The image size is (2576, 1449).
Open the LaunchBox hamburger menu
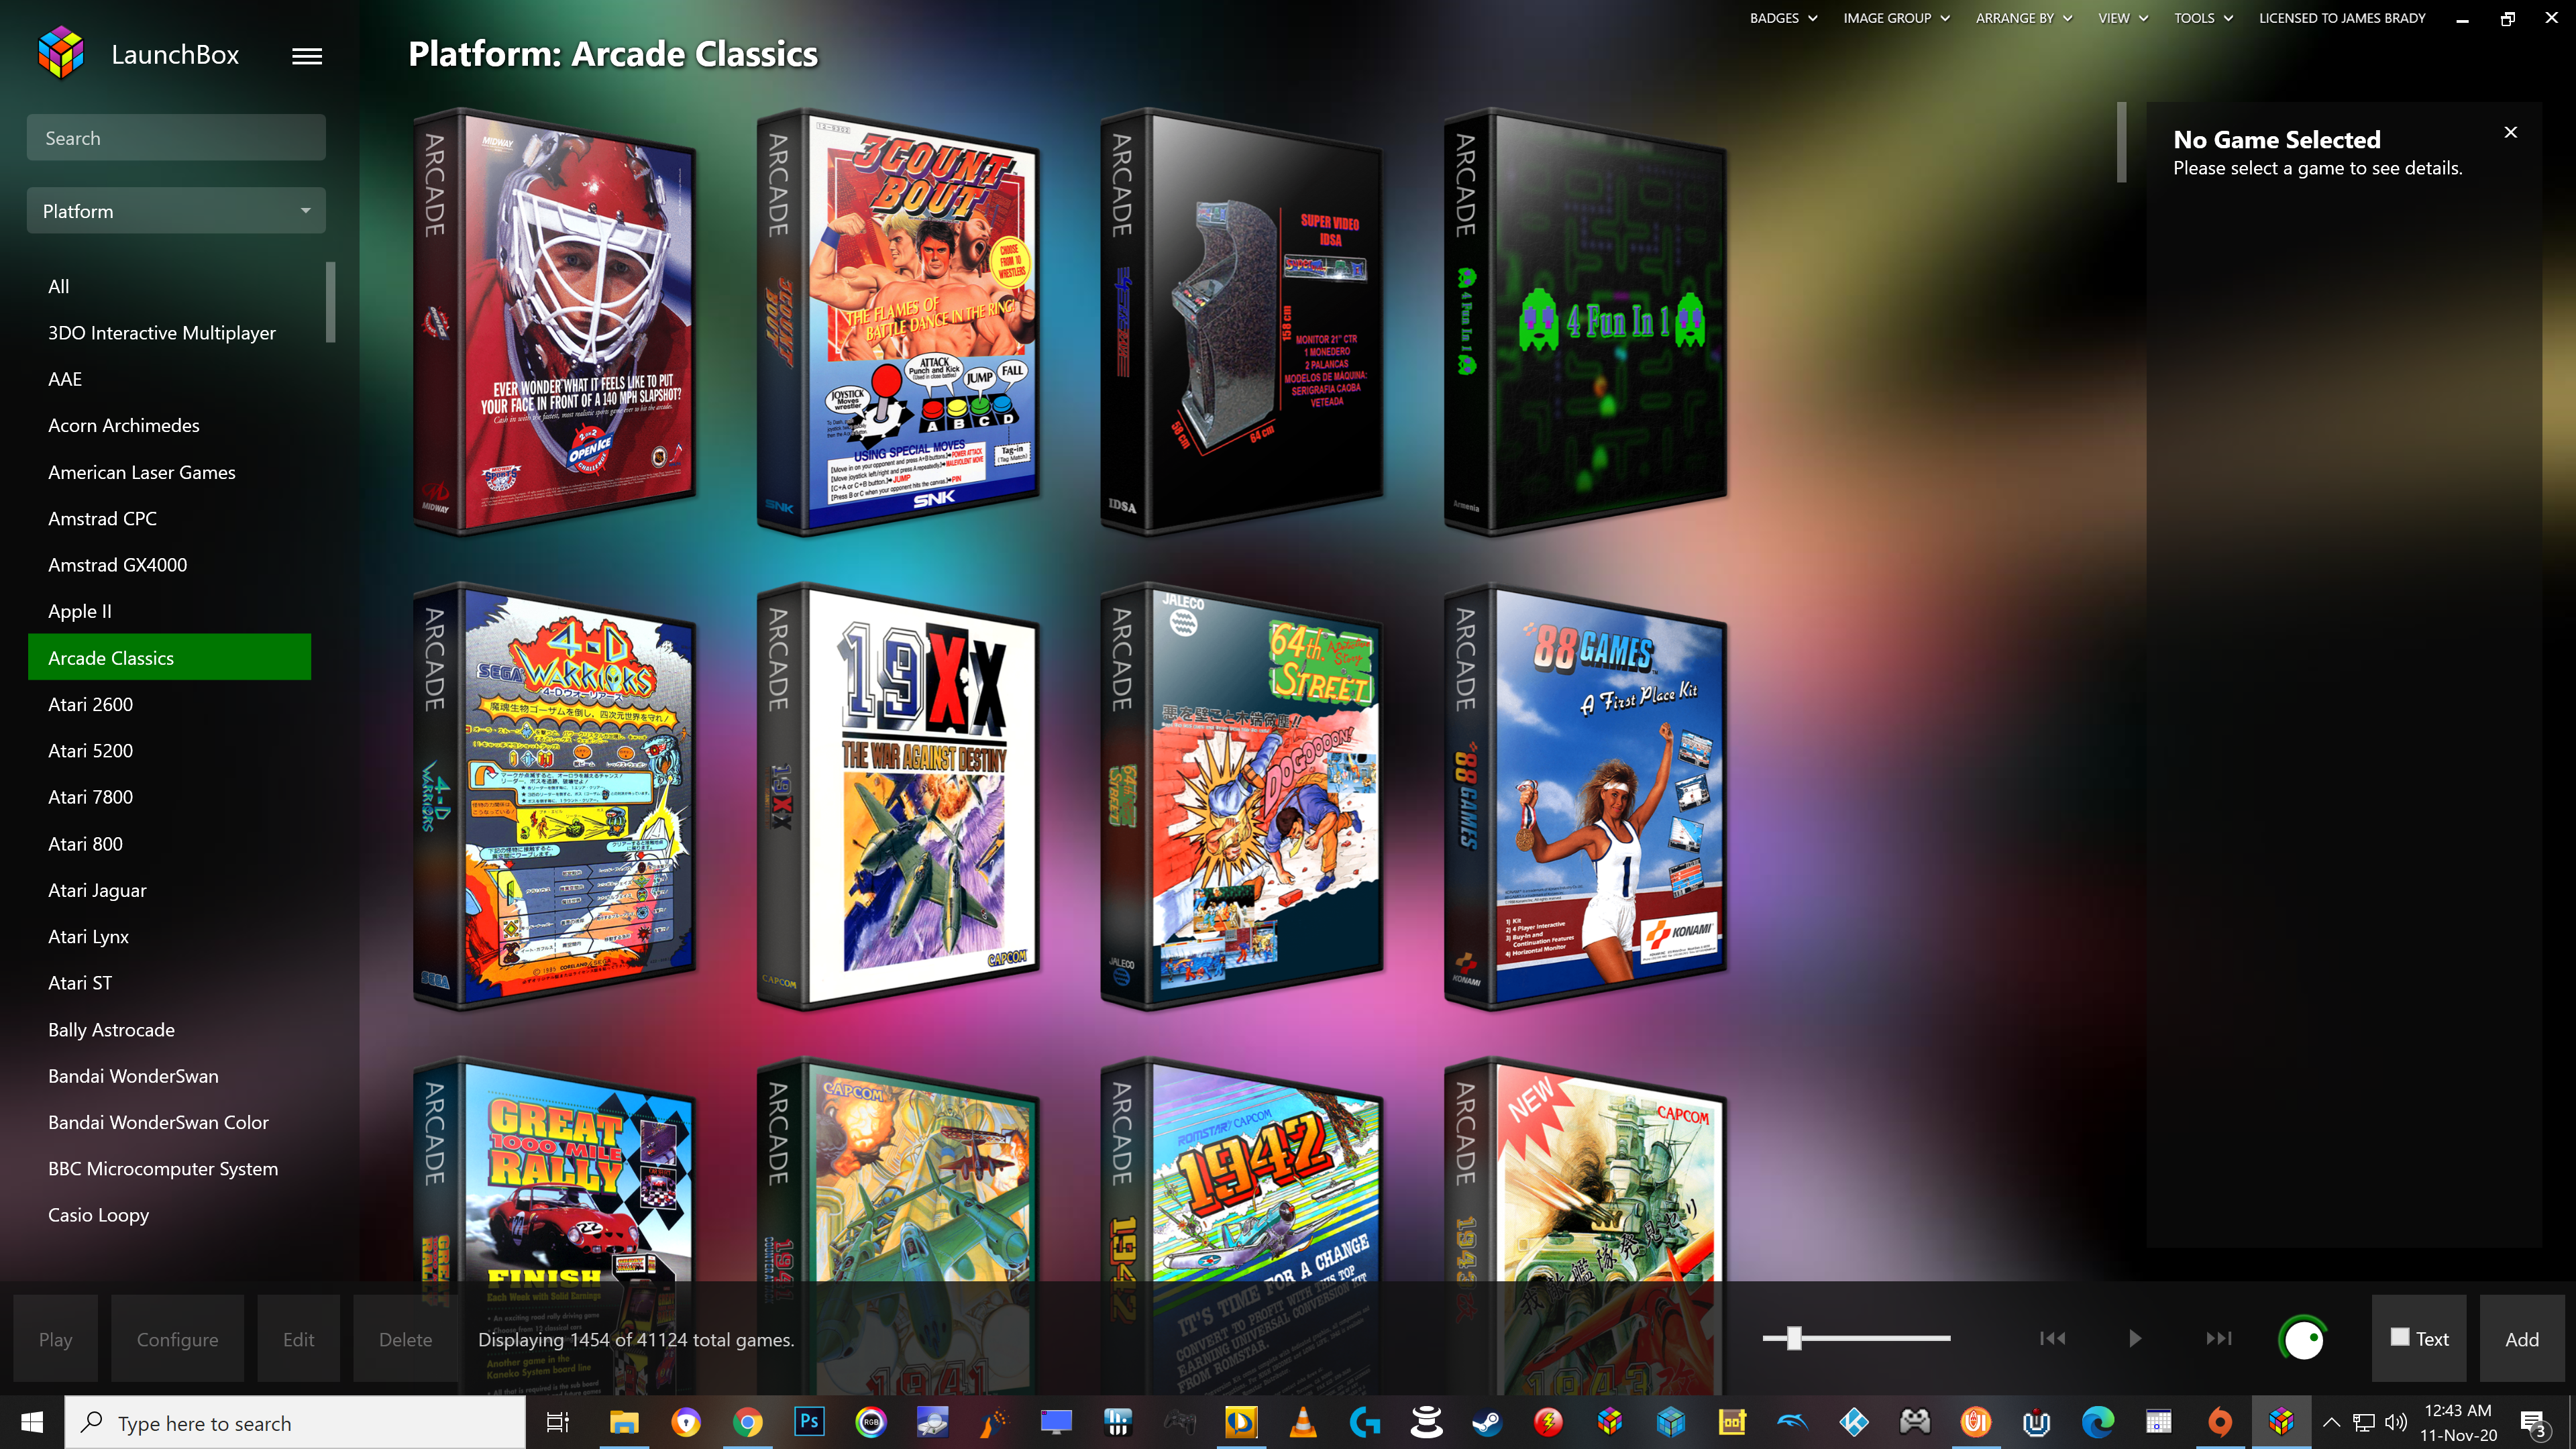coord(307,56)
